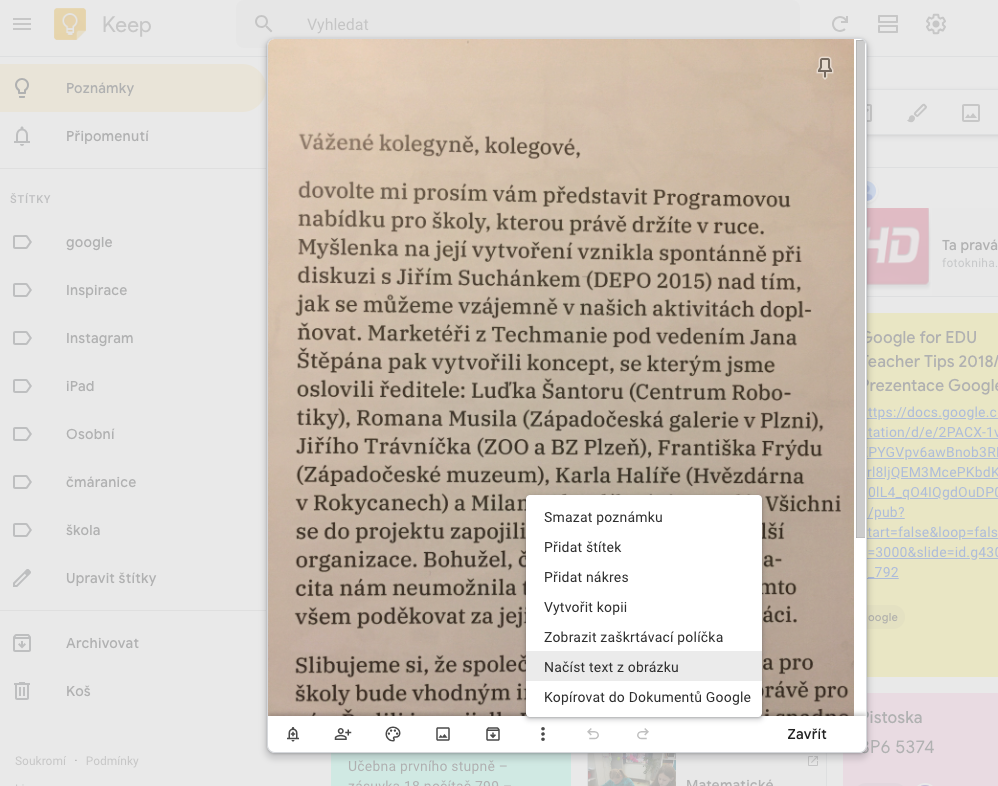Open the color palette icon

393,734
